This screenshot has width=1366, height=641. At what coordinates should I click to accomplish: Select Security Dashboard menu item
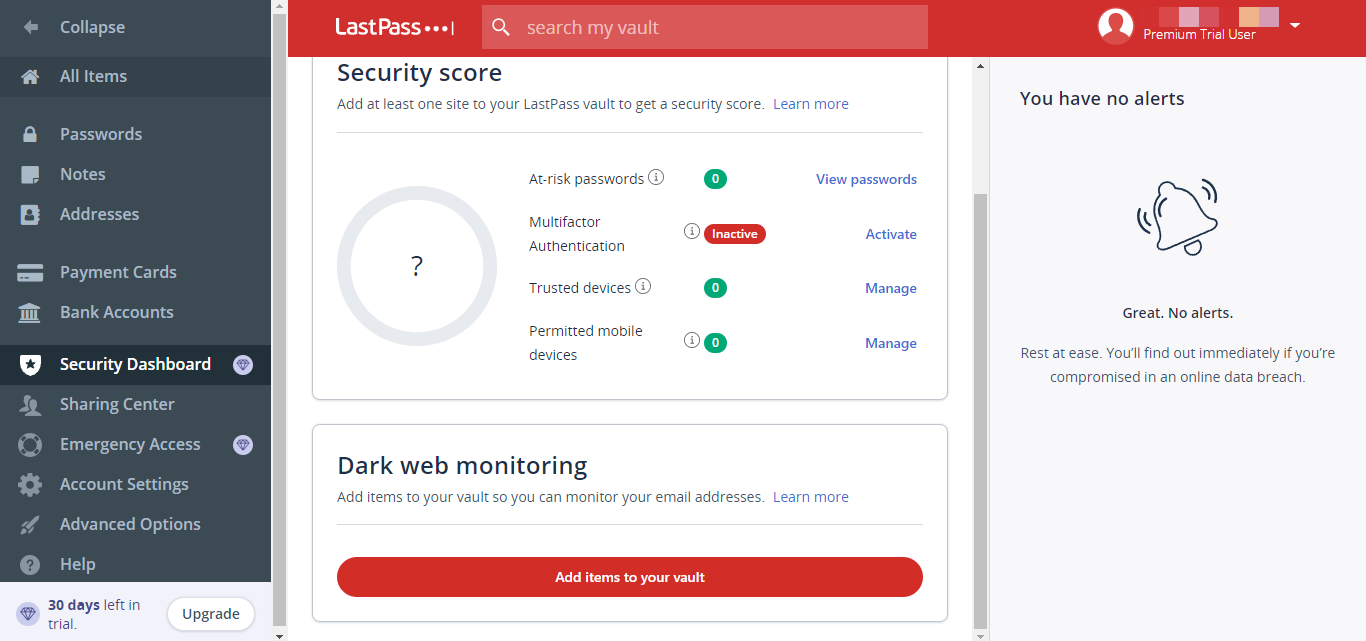pos(136,365)
